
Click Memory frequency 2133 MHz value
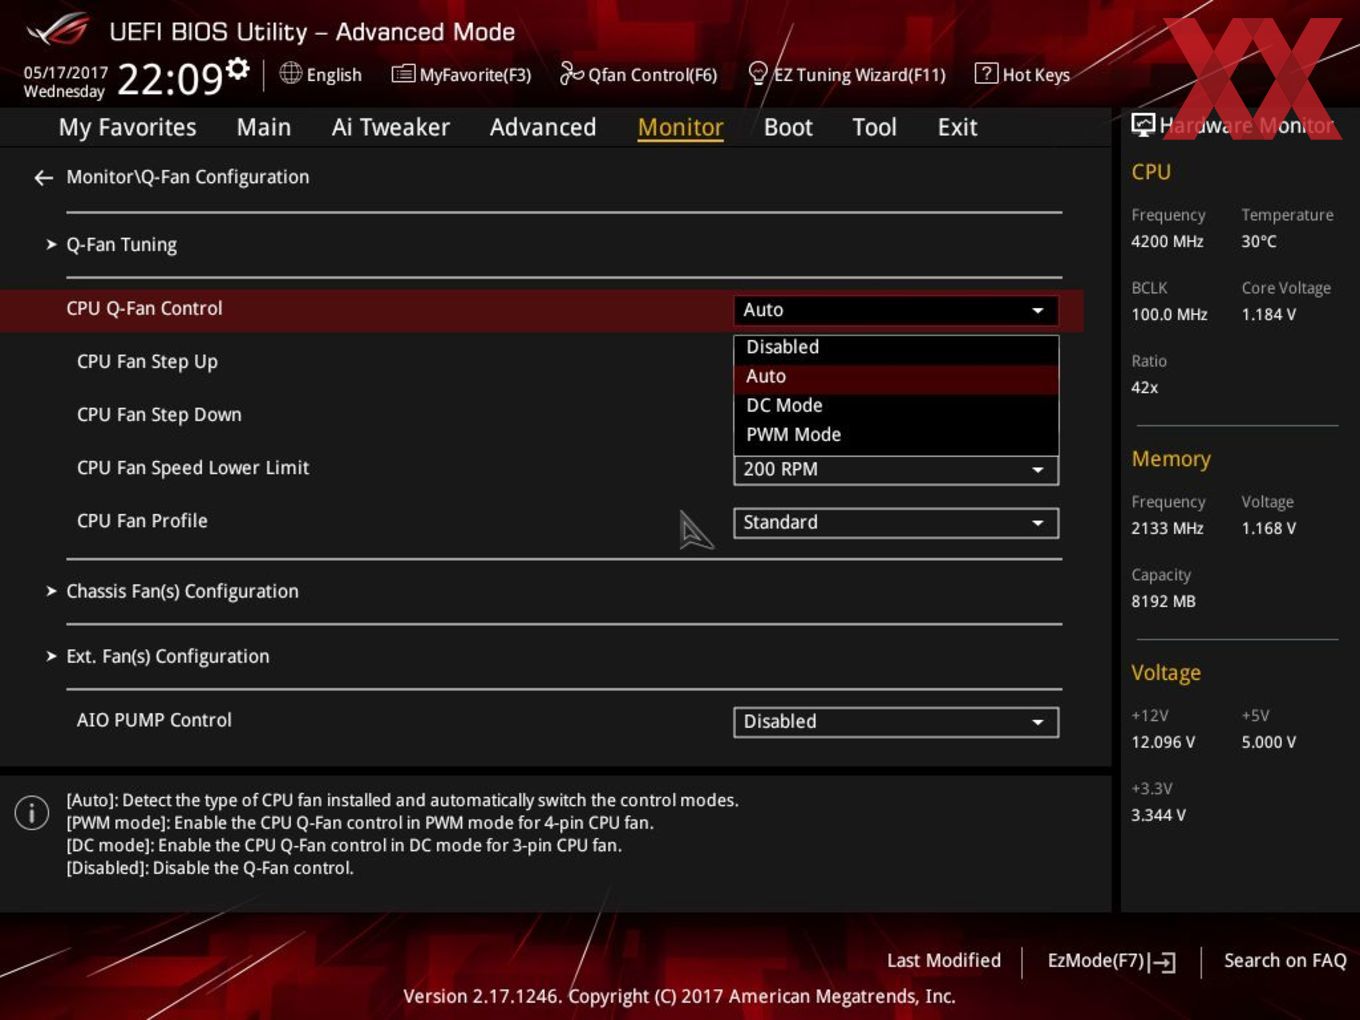(1167, 528)
